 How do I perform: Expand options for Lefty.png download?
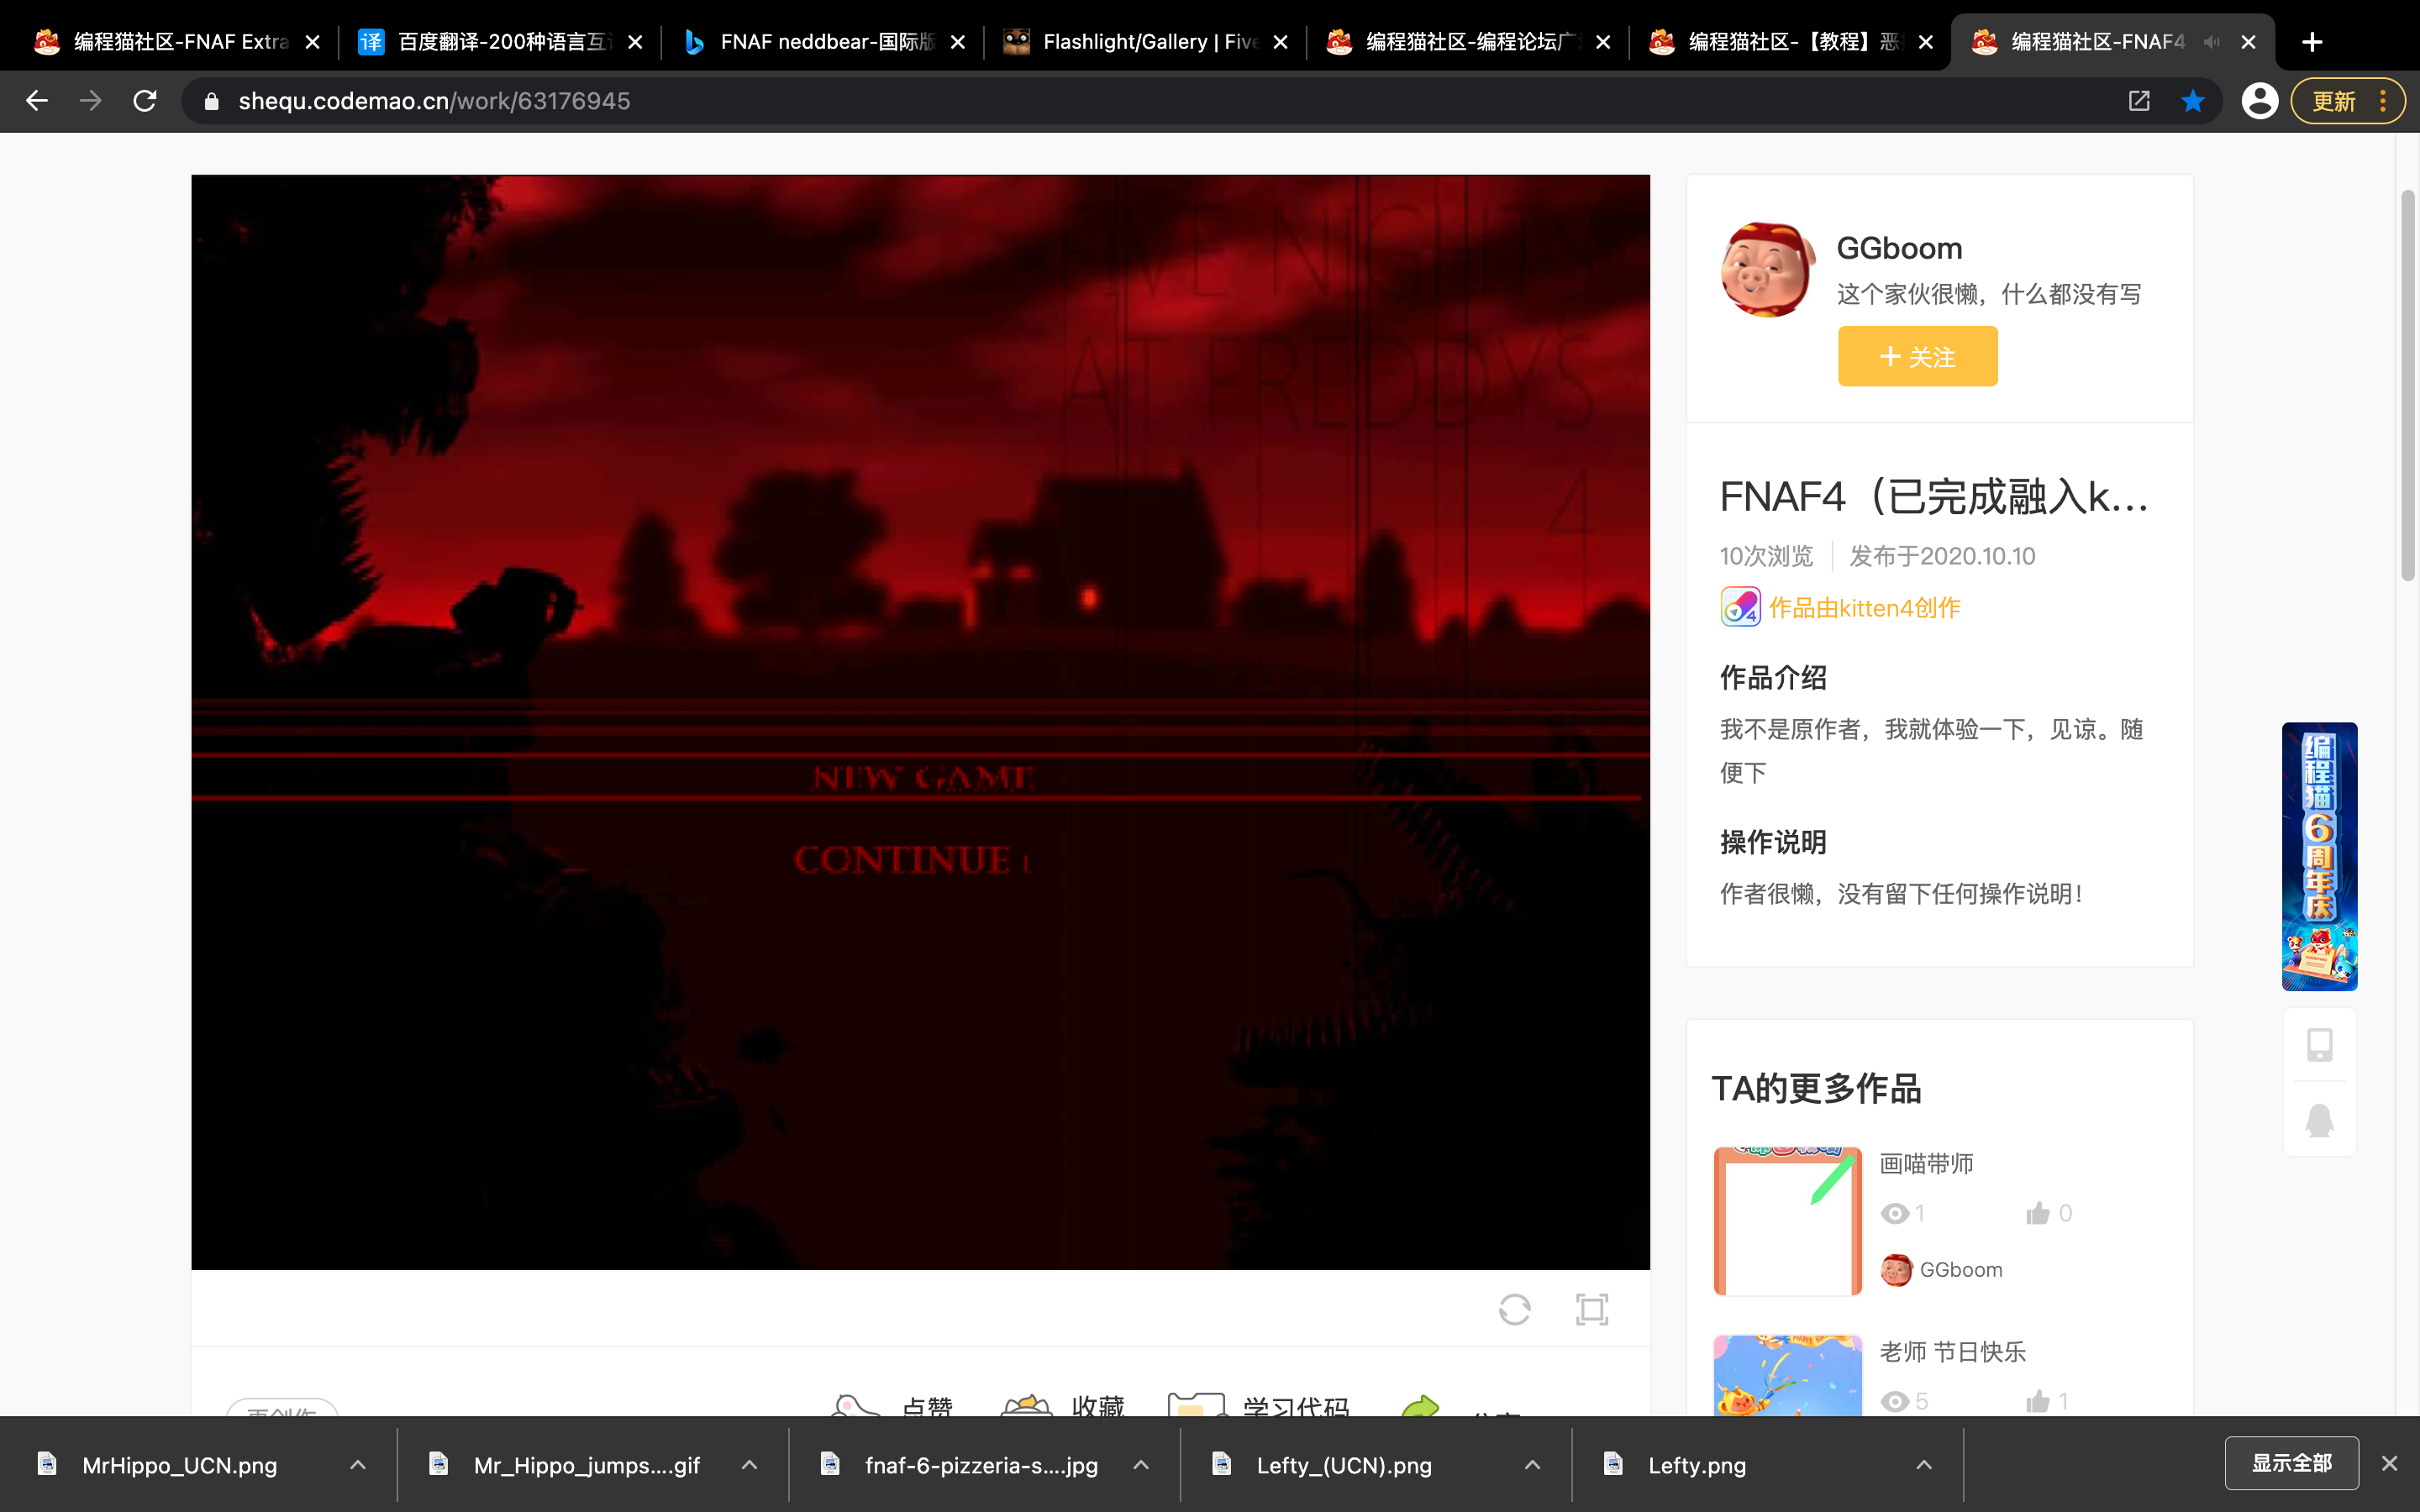click(x=1924, y=1465)
